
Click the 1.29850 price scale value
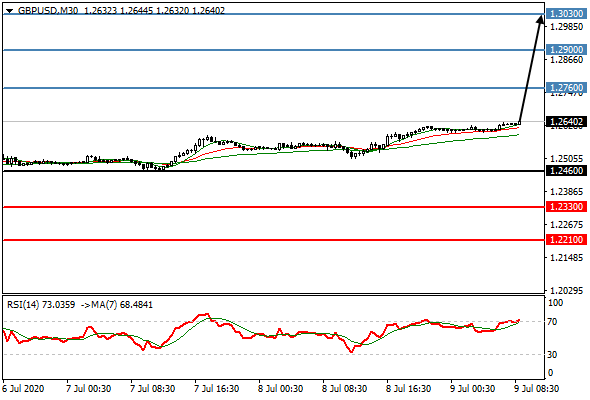coord(567,27)
